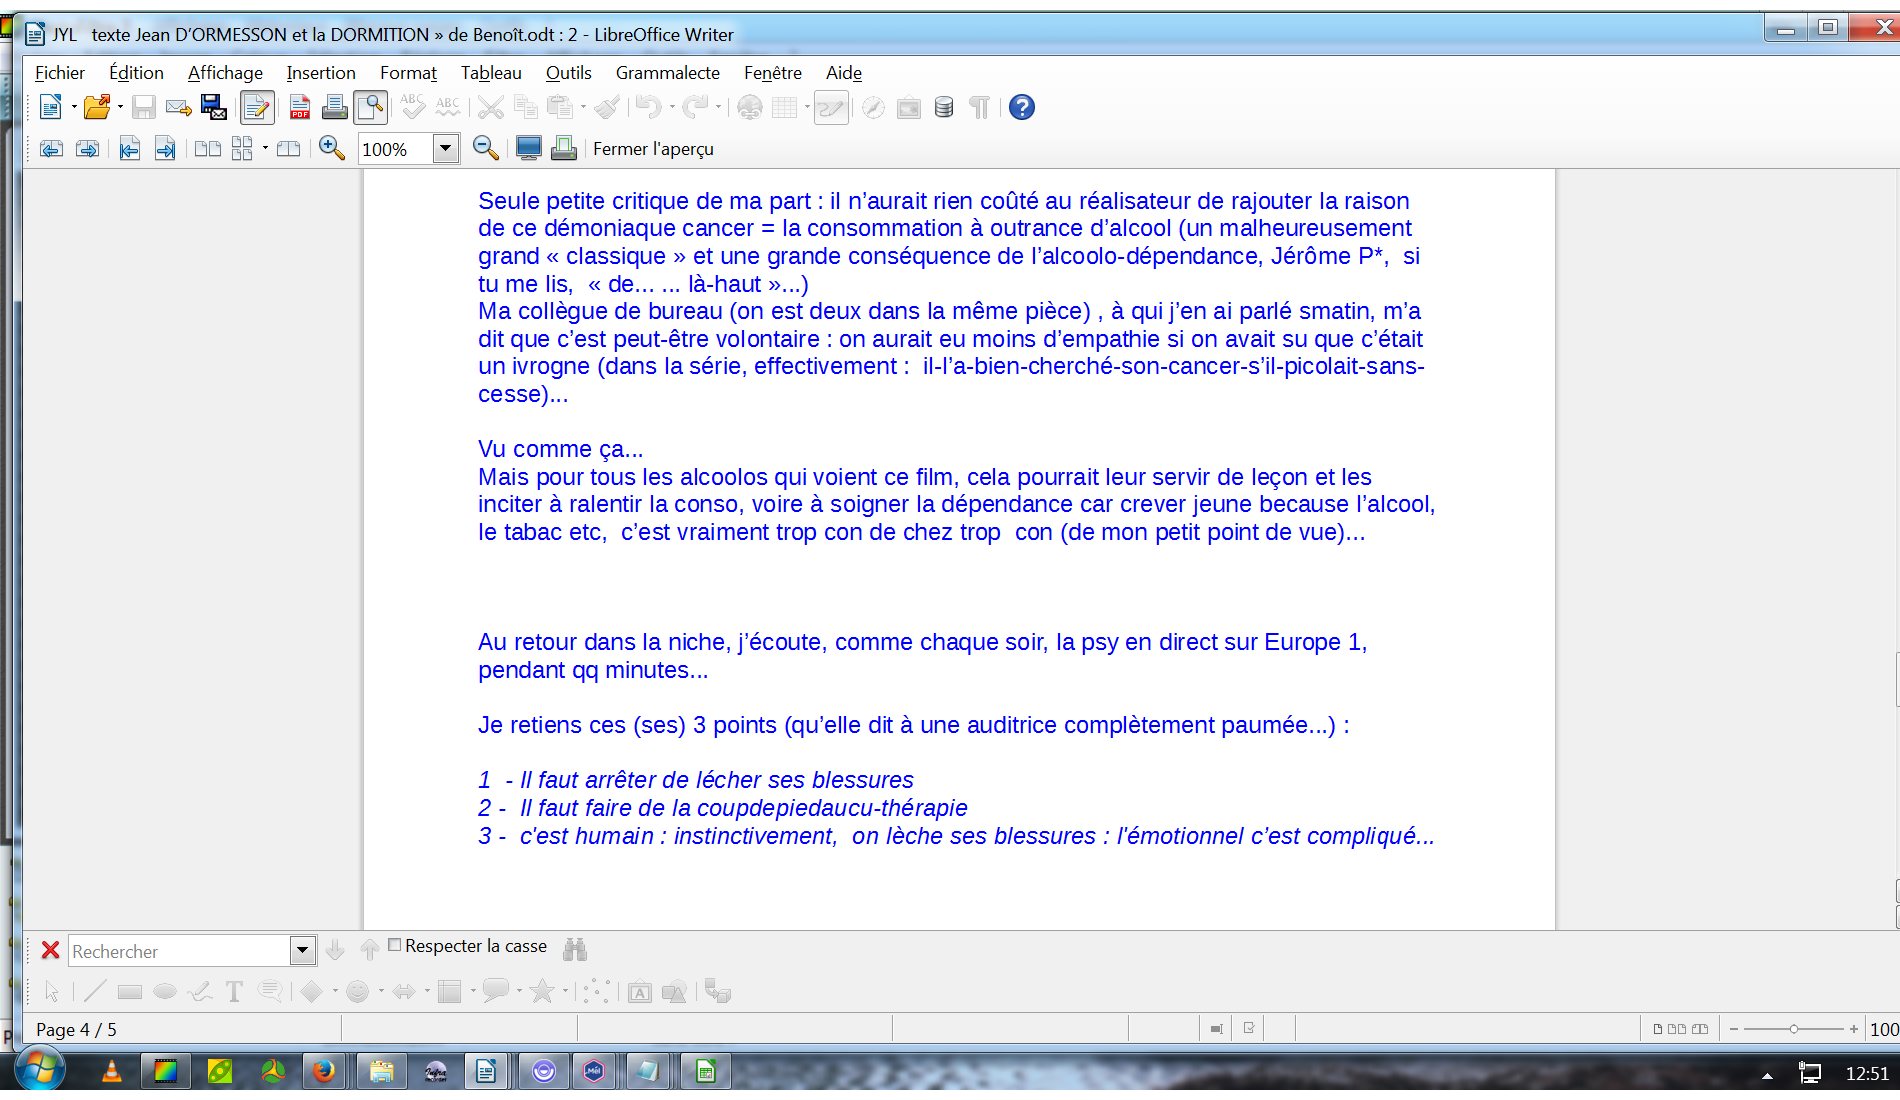Screen dimensions: 1900x1100
Task: Switch preview to full screen monitor icon
Action: [528, 149]
